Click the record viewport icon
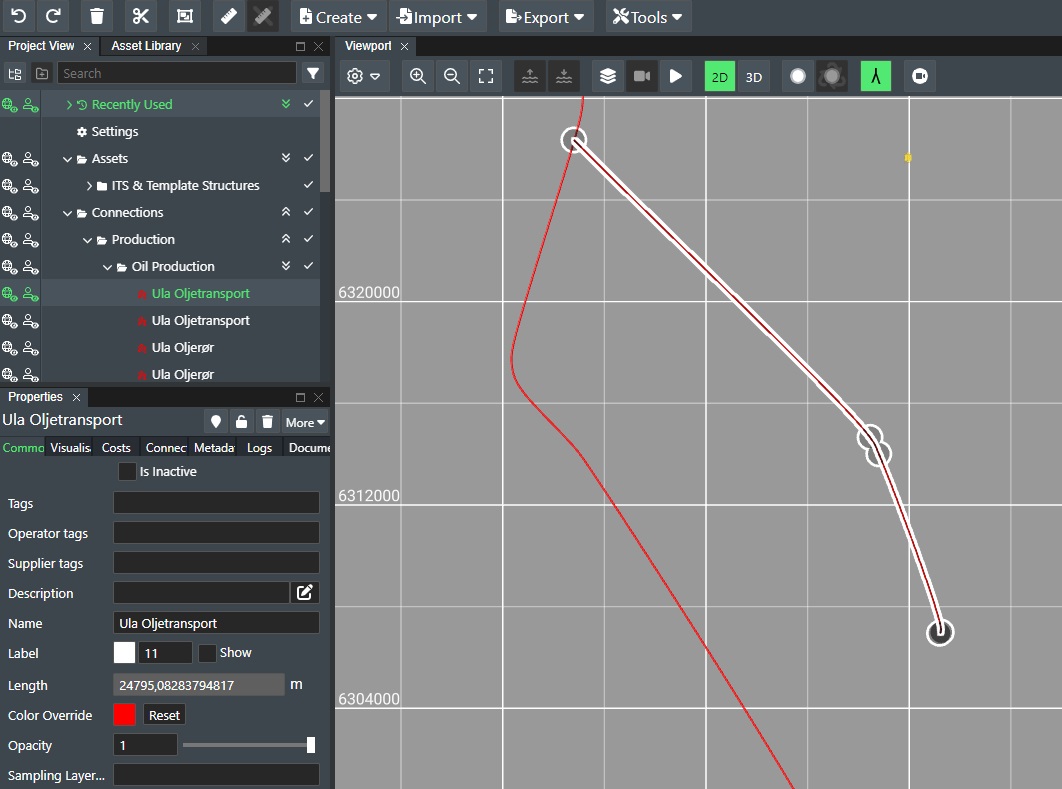The height and width of the screenshot is (789, 1062). point(920,76)
